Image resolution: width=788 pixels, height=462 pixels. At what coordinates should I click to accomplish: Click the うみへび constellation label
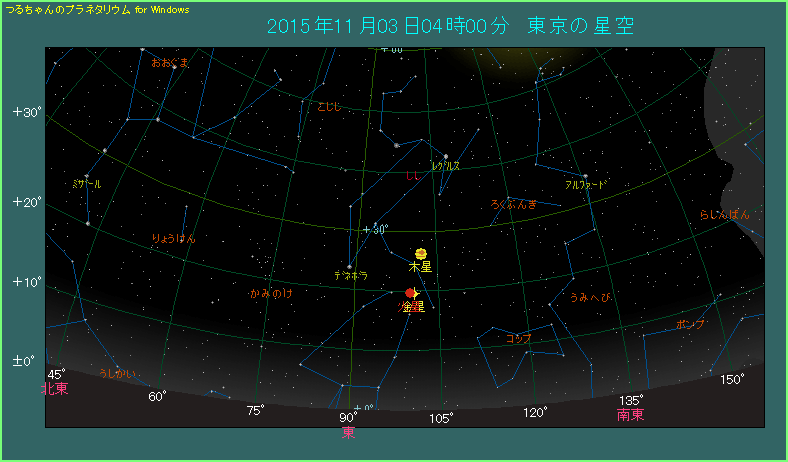coord(589,298)
